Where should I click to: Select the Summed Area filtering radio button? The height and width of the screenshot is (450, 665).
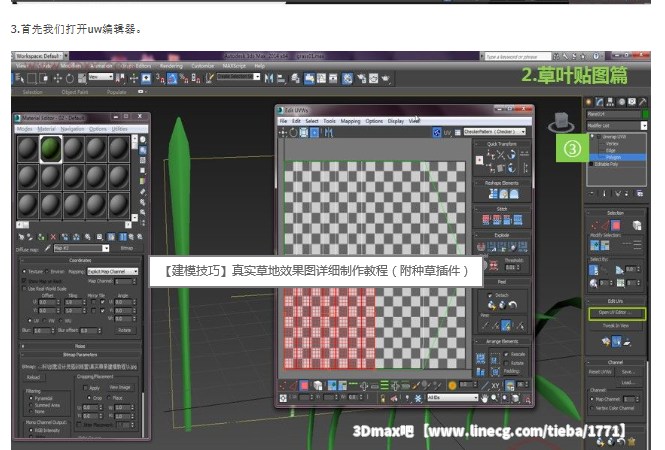tap(31, 405)
